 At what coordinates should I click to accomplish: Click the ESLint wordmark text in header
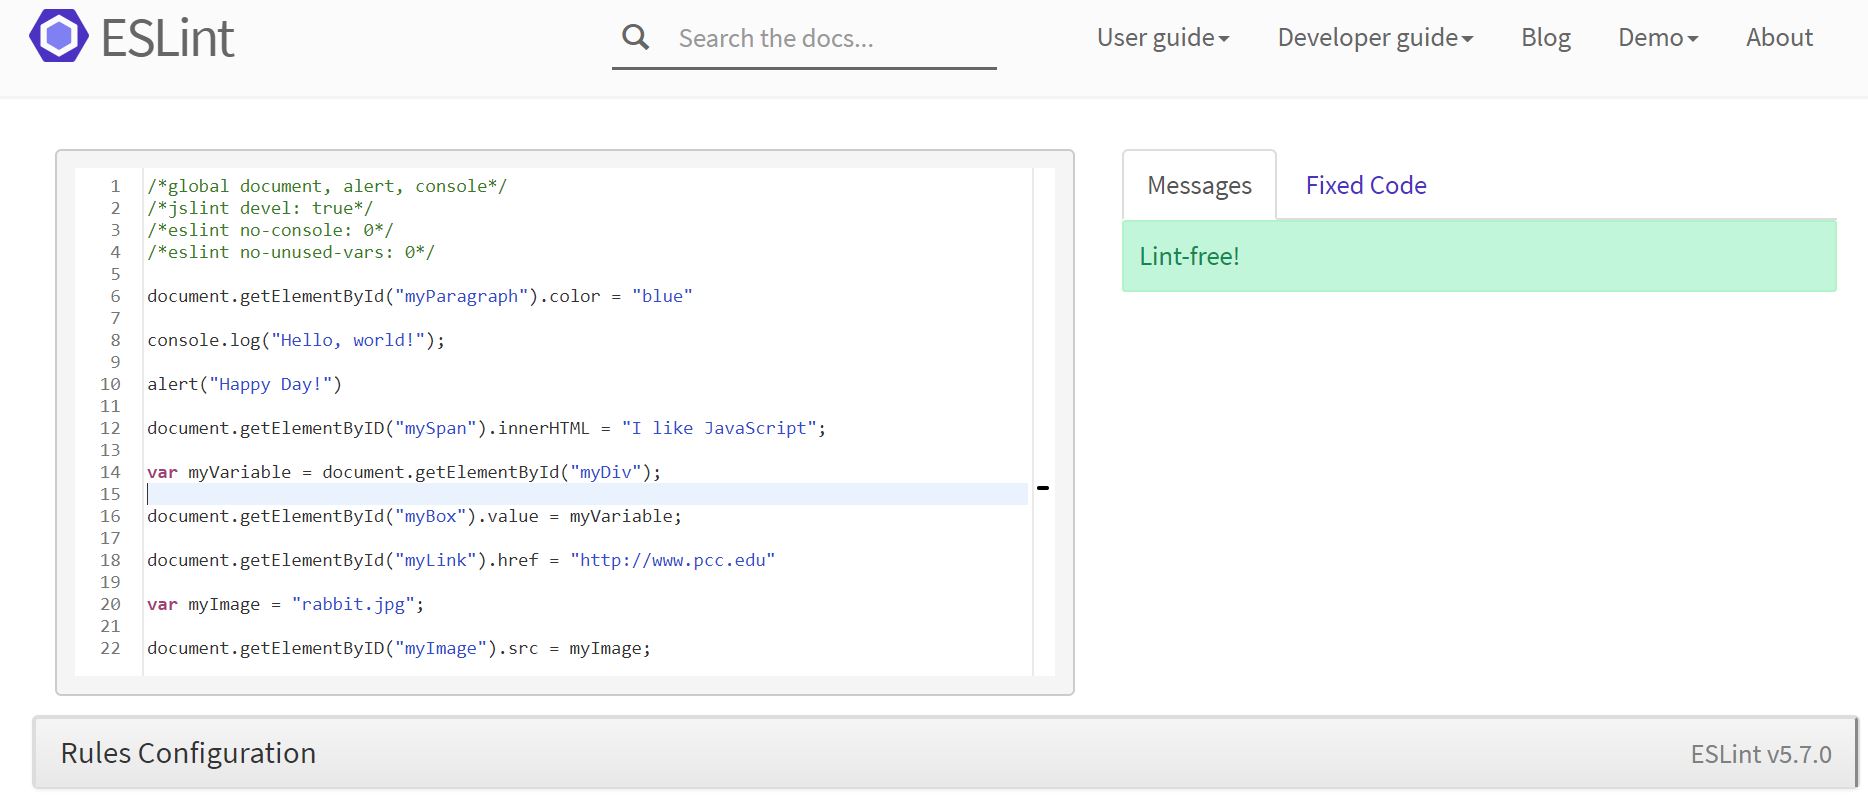pos(168,38)
